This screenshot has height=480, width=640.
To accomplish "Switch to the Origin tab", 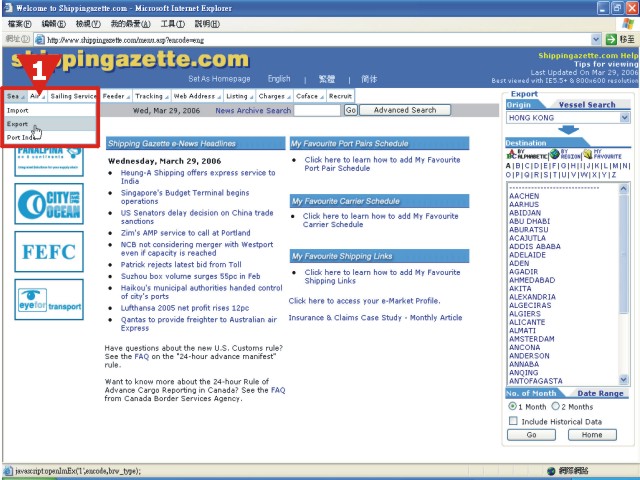I will click(518, 104).
